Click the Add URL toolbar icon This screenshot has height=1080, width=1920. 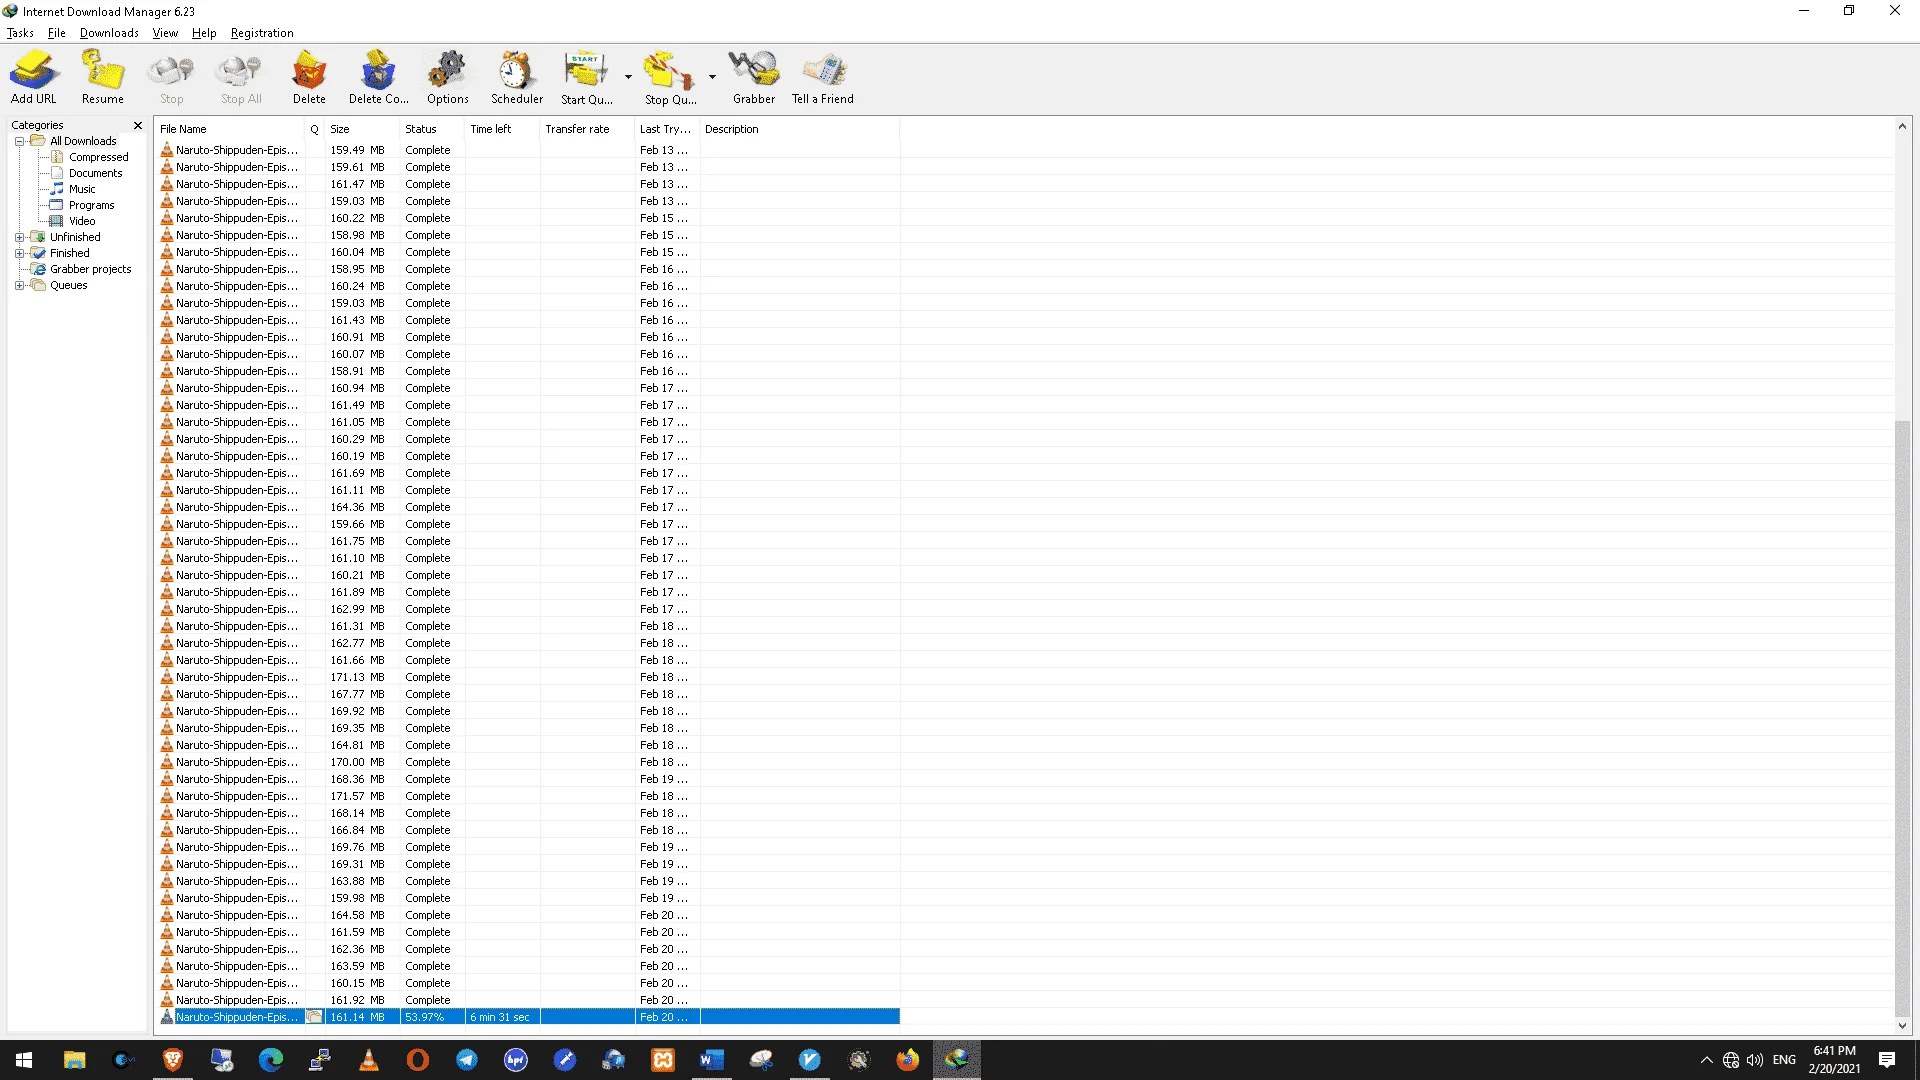(34, 77)
